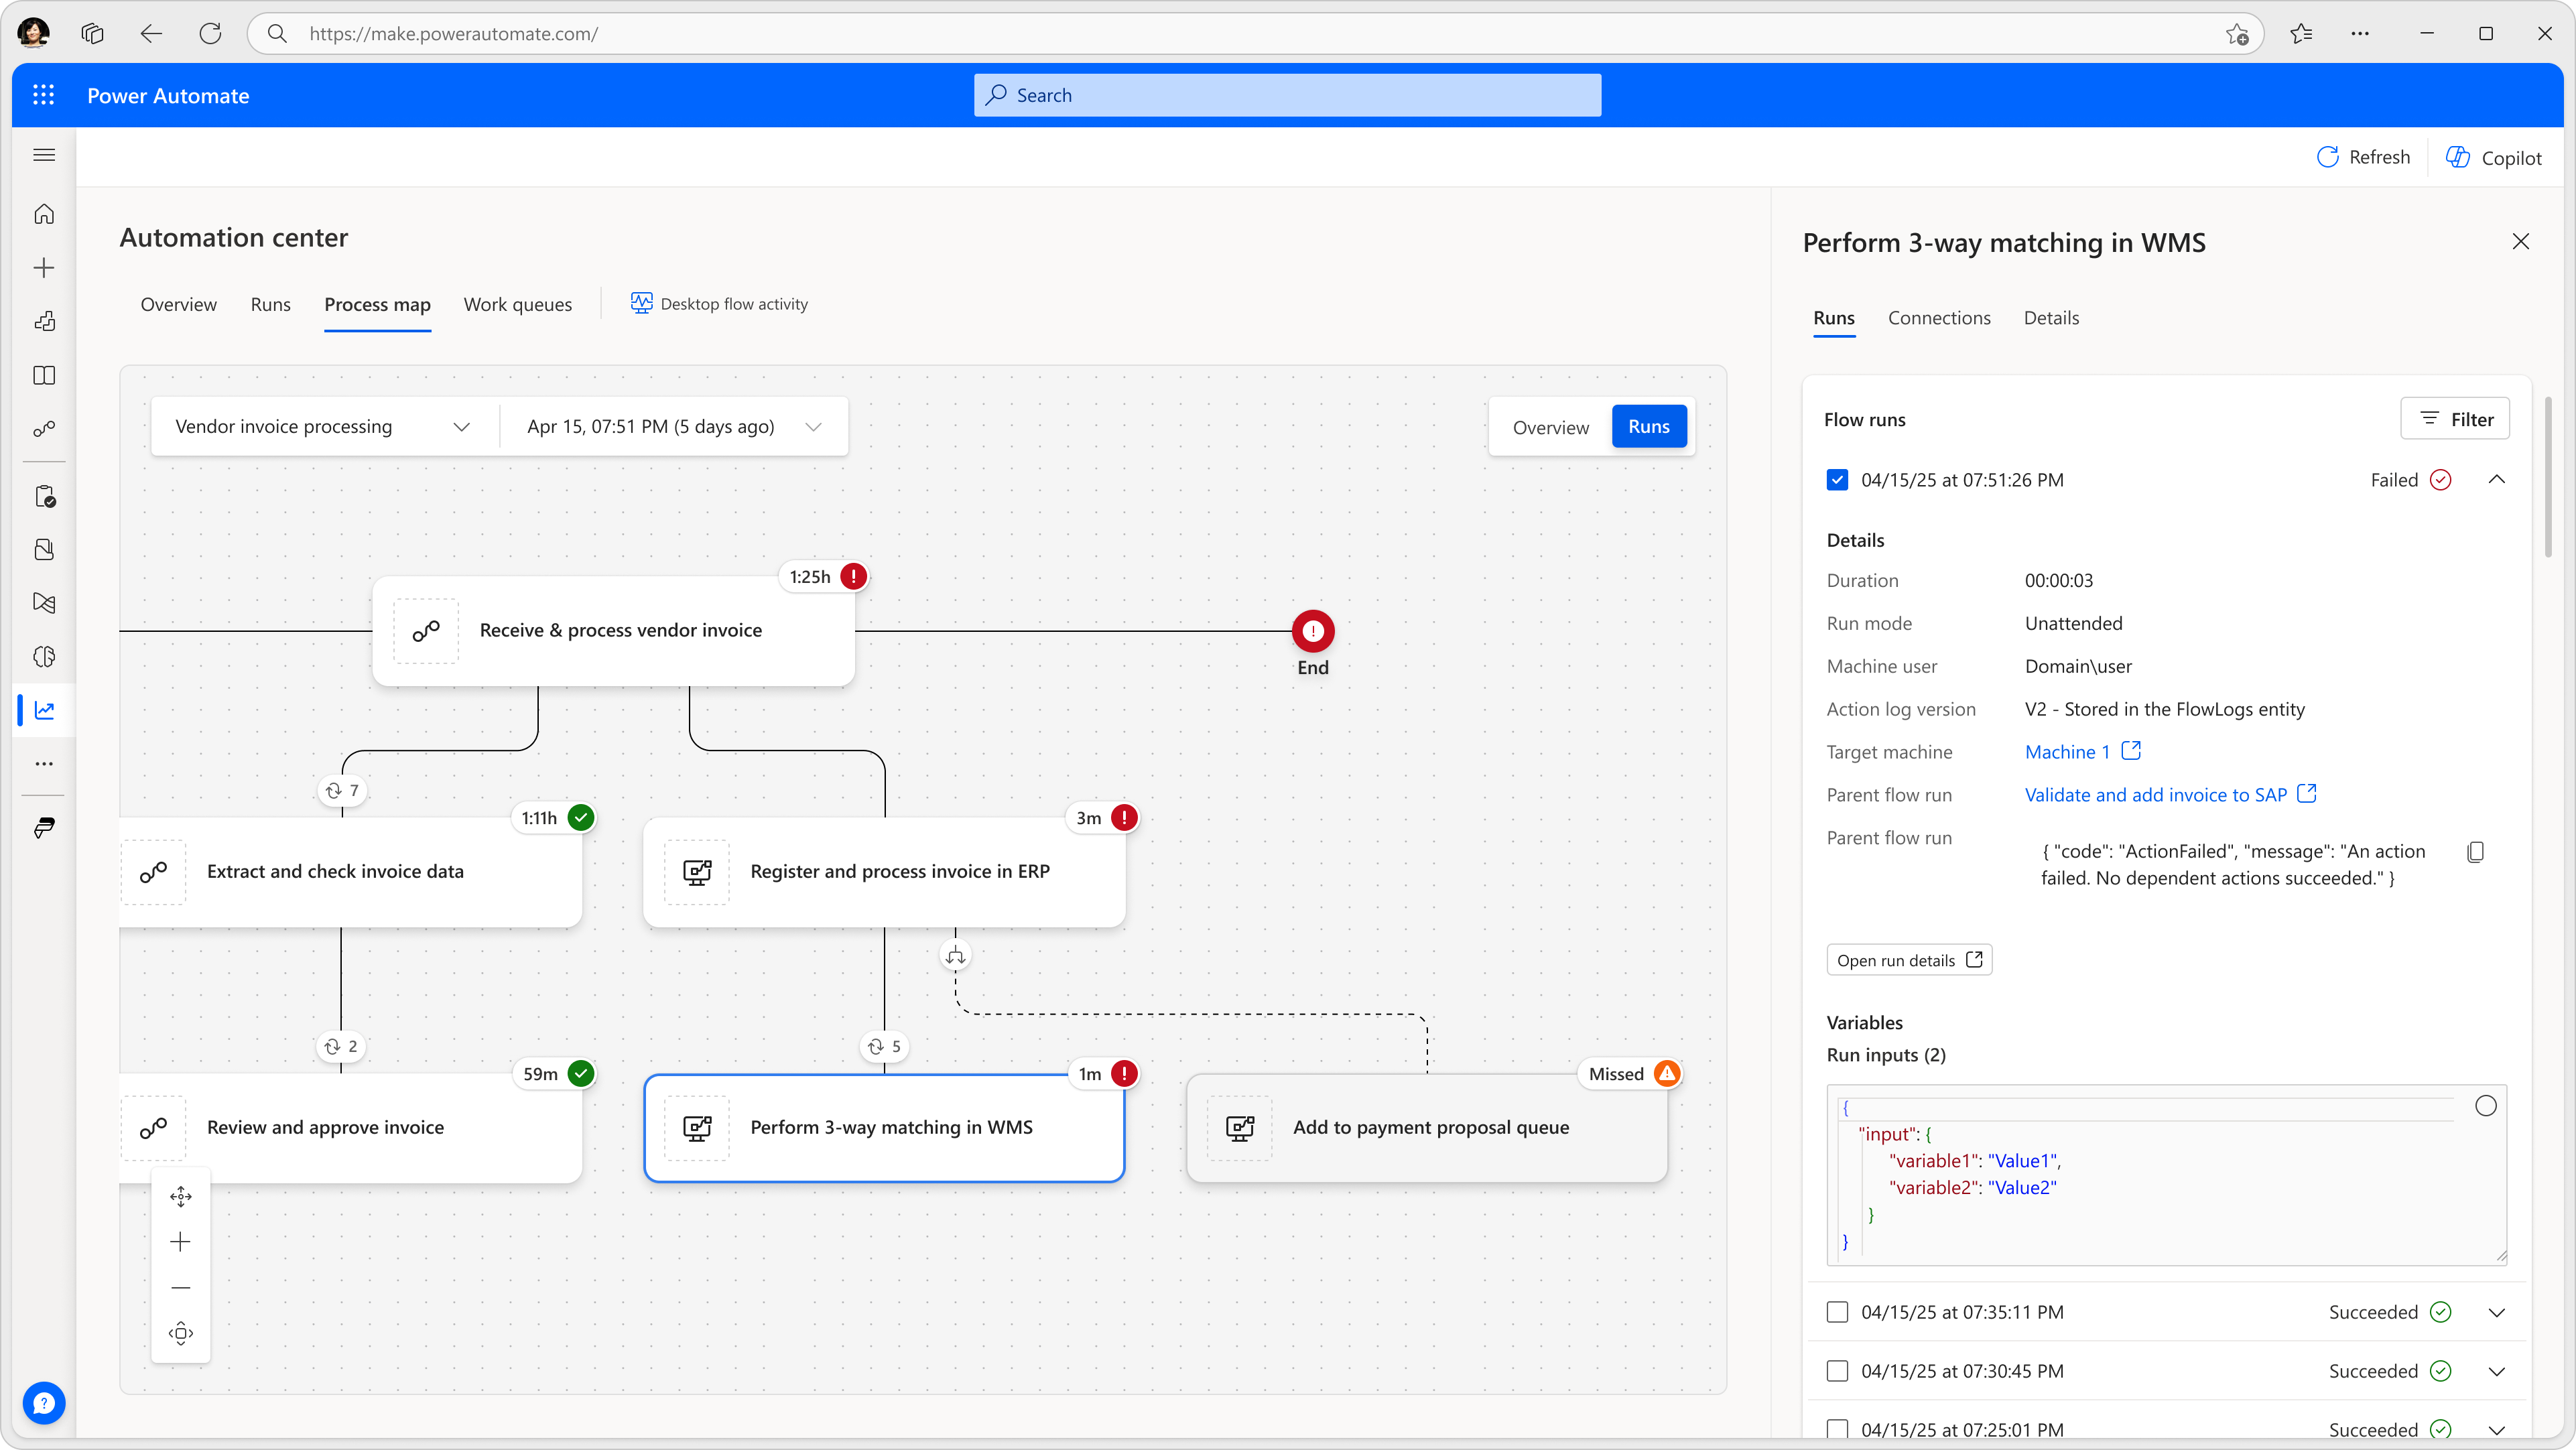Select the Review and approve invoice node
This screenshot has width=2576, height=1450.
[x=350, y=1128]
